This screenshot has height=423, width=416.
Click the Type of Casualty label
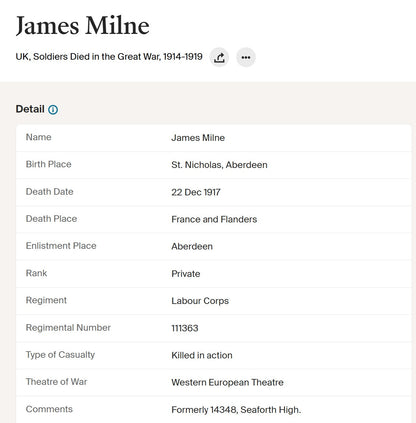[60, 355]
